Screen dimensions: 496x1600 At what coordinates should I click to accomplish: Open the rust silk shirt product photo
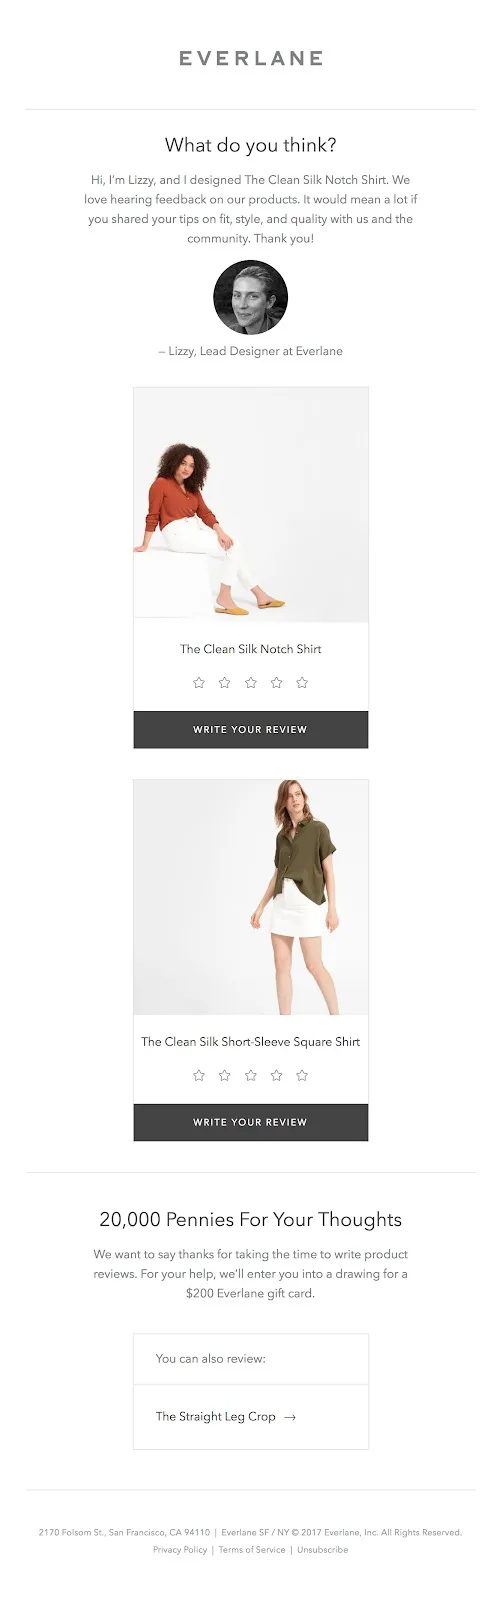click(251, 505)
